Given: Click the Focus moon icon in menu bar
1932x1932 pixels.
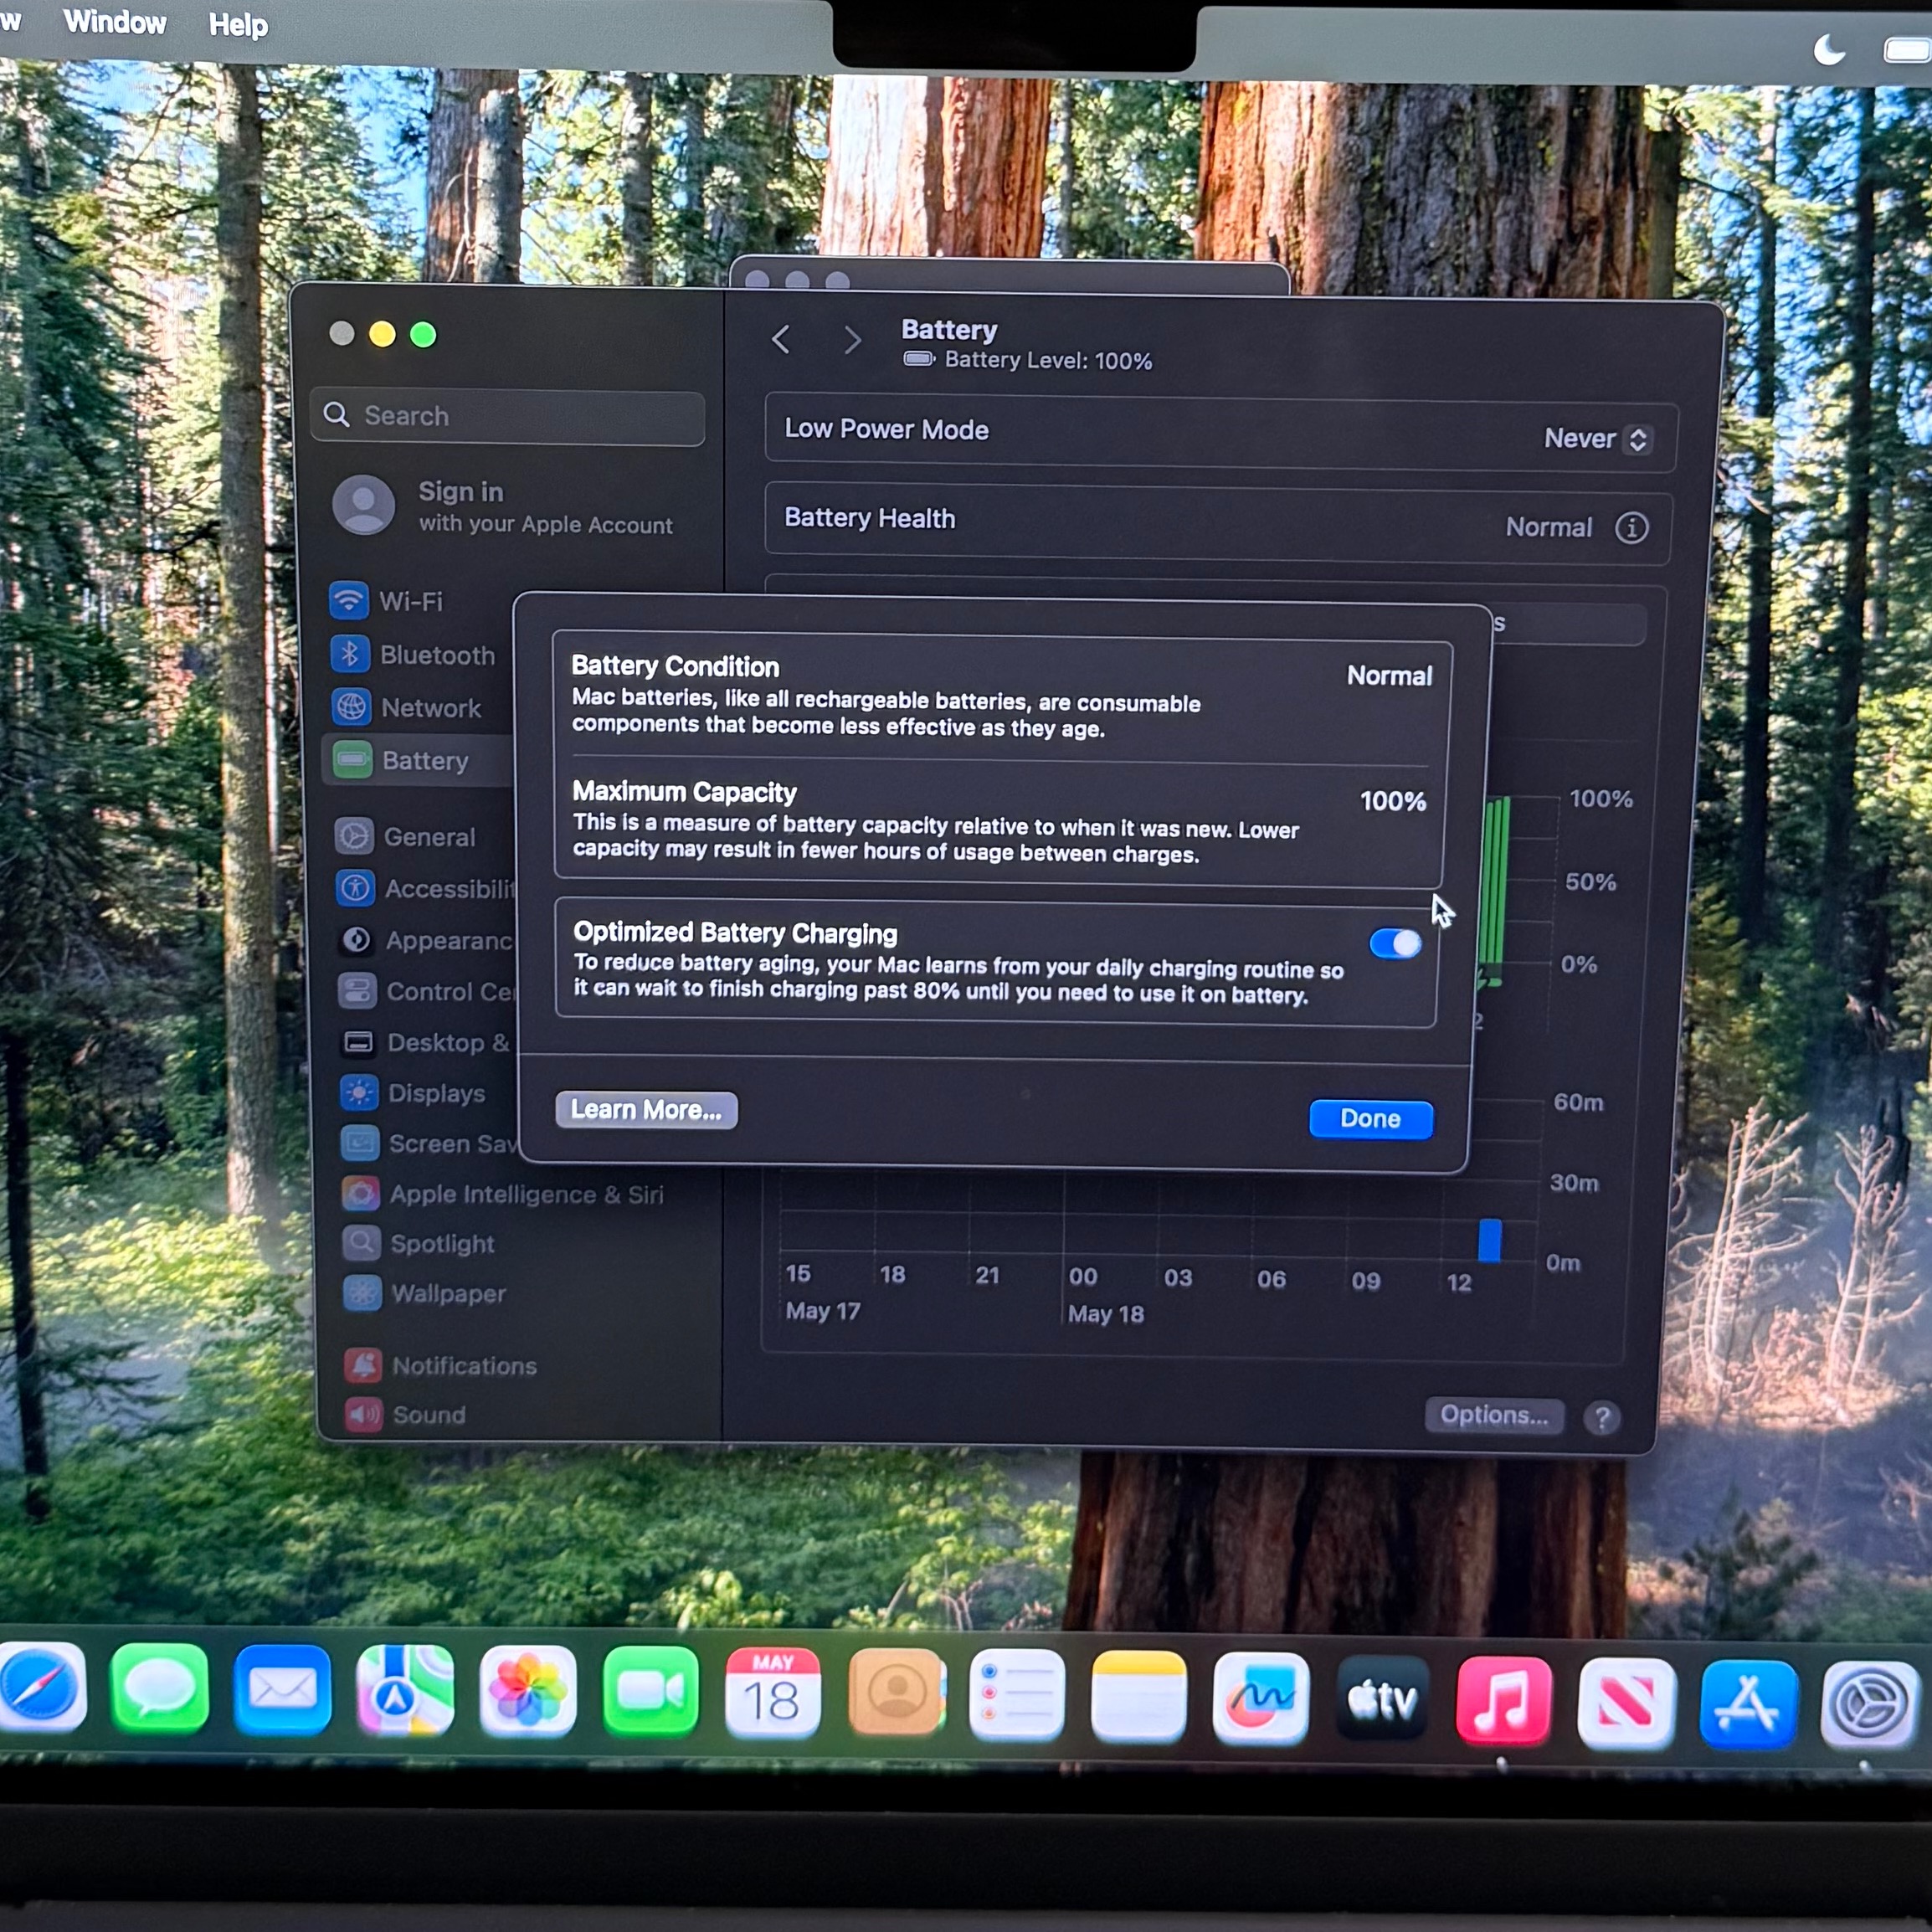Looking at the screenshot, I should point(1829,49).
